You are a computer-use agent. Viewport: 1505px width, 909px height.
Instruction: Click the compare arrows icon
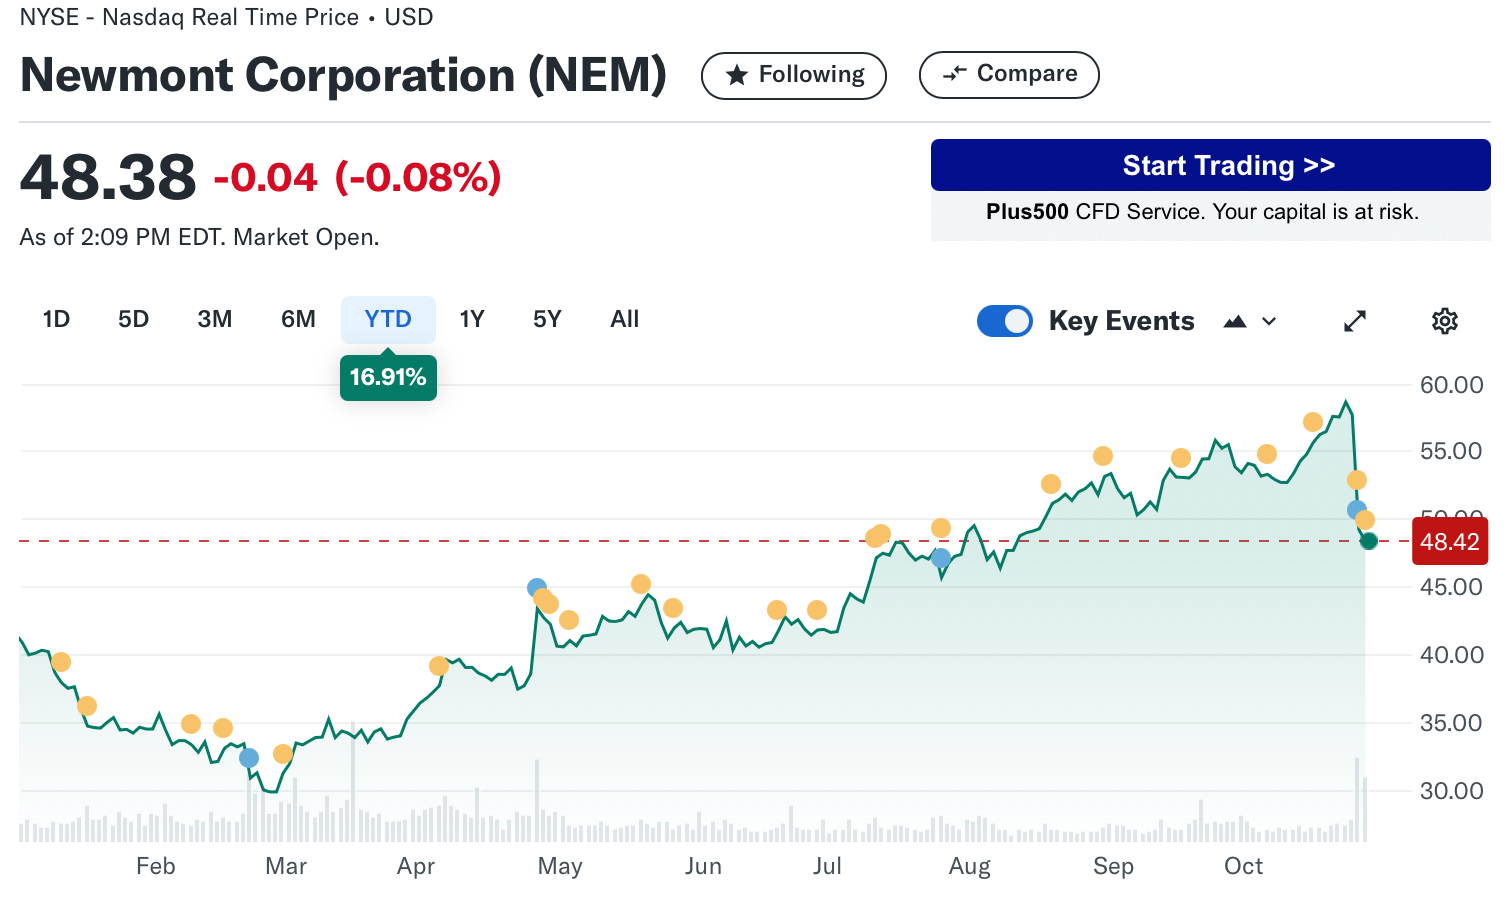point(955,73)
